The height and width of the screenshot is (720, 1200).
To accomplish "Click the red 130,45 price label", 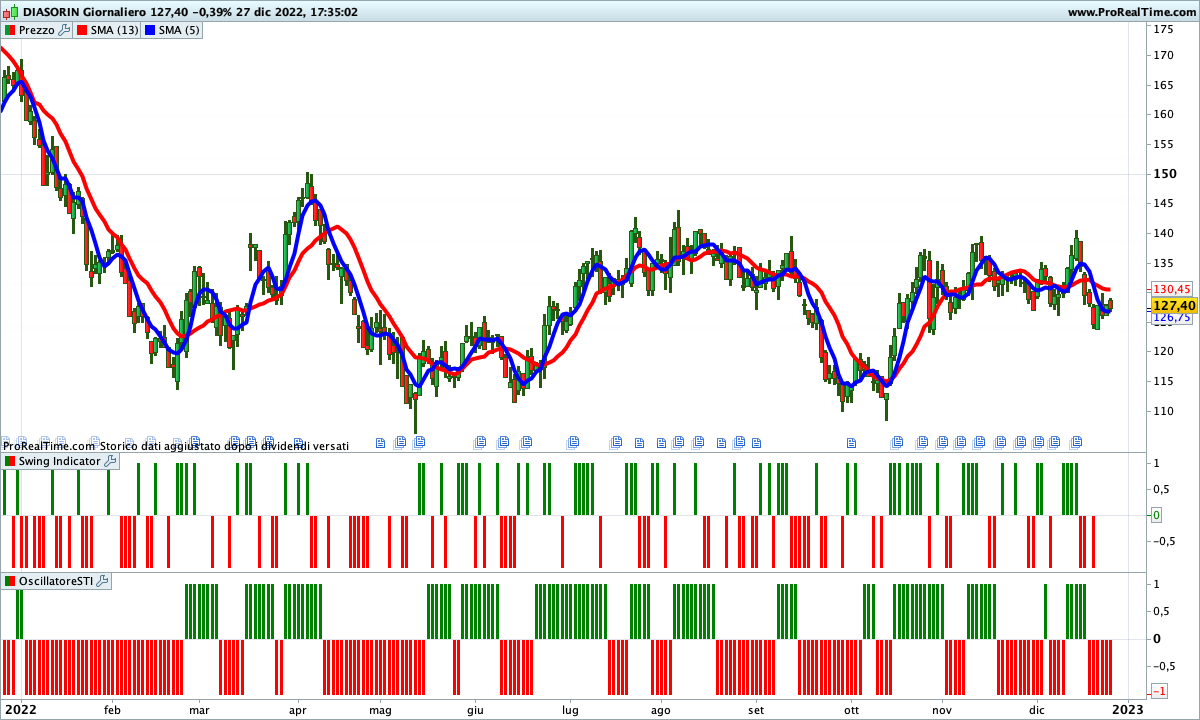I will click(1172, 289).
